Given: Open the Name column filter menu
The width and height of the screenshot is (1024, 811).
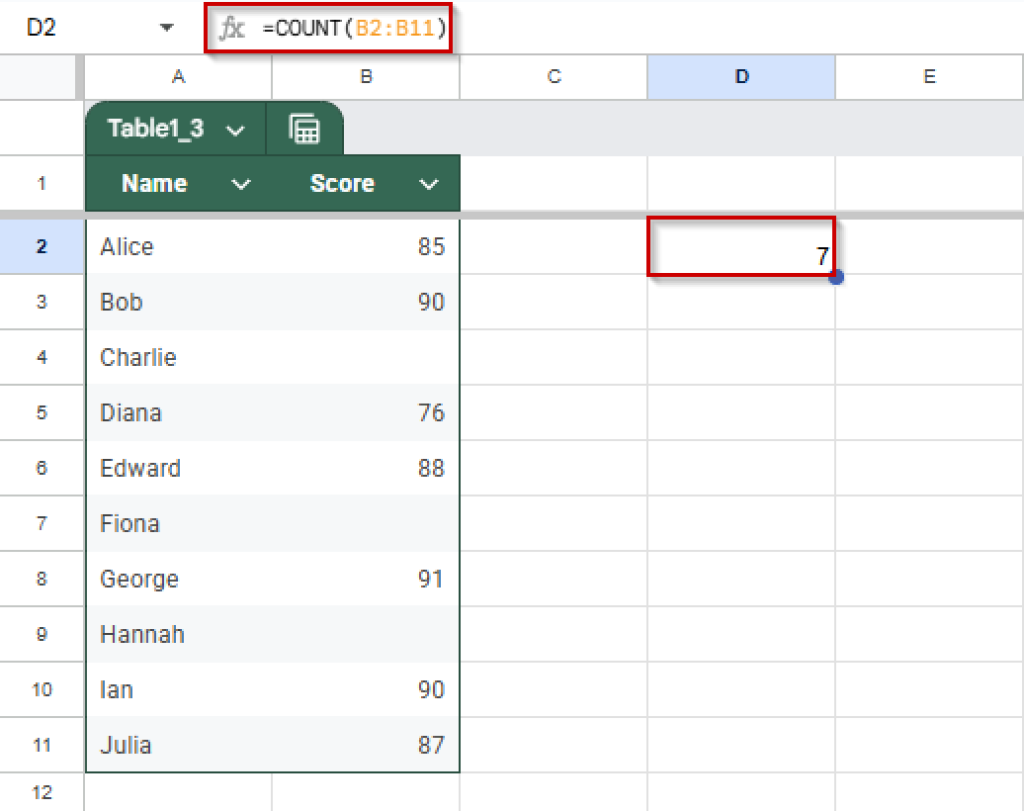Looking at the screenshot, I should click(x=239, y=183).
